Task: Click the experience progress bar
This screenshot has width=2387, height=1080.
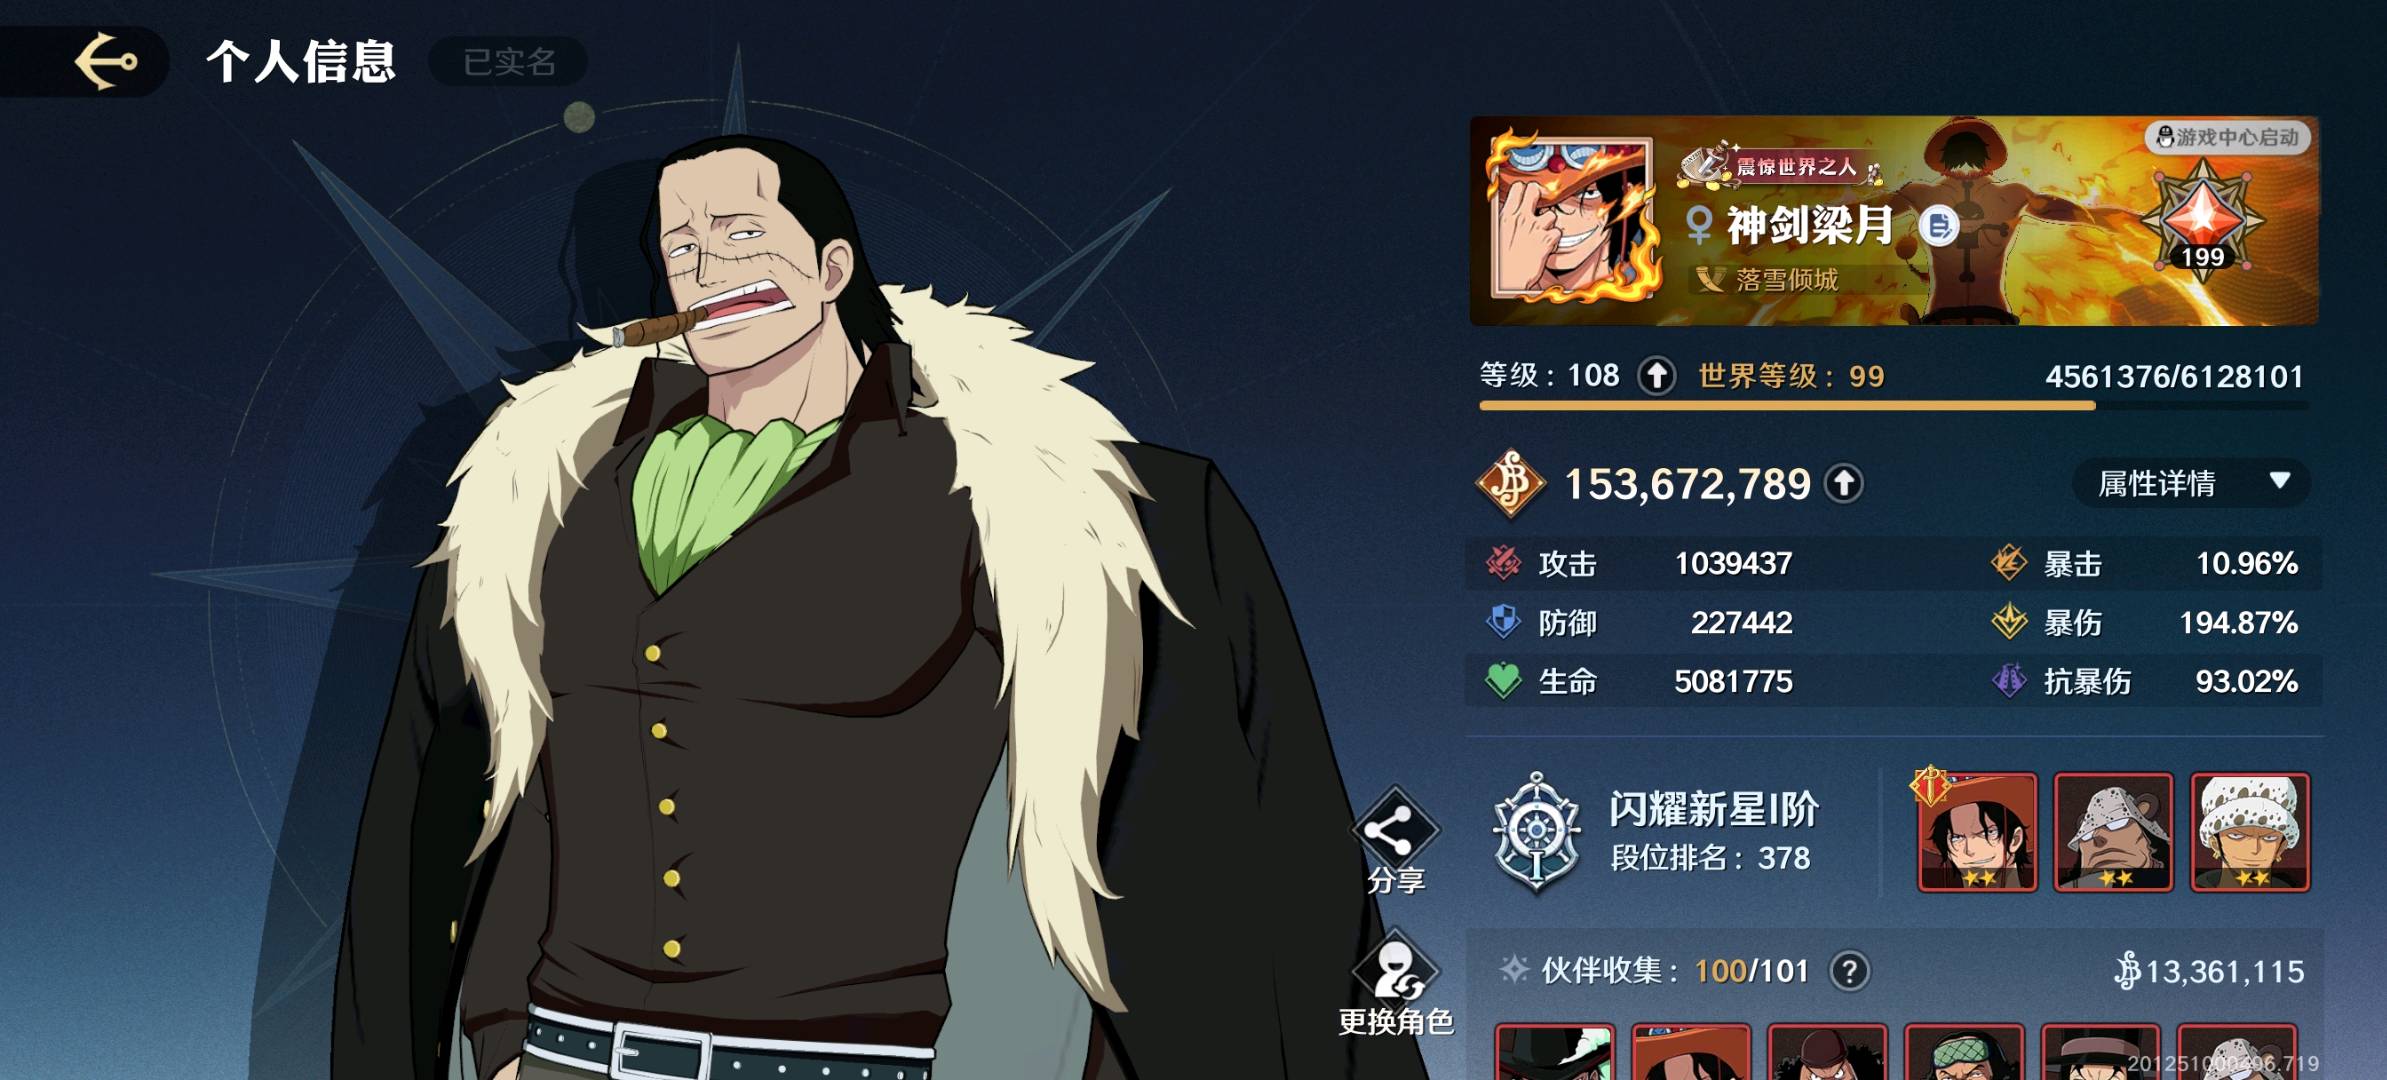Action: [x=1894, y=406]
